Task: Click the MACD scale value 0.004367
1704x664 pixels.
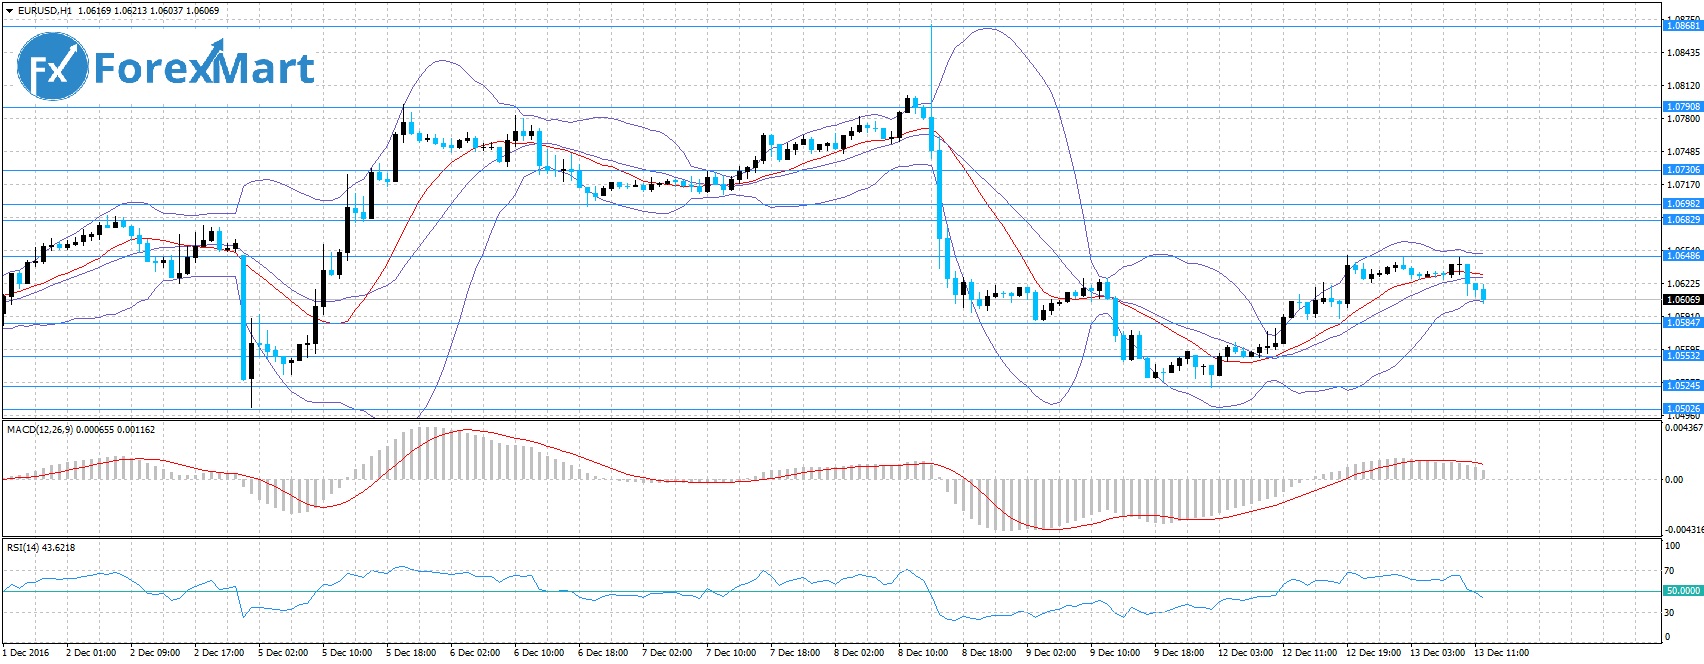Action: (1684, 428)
